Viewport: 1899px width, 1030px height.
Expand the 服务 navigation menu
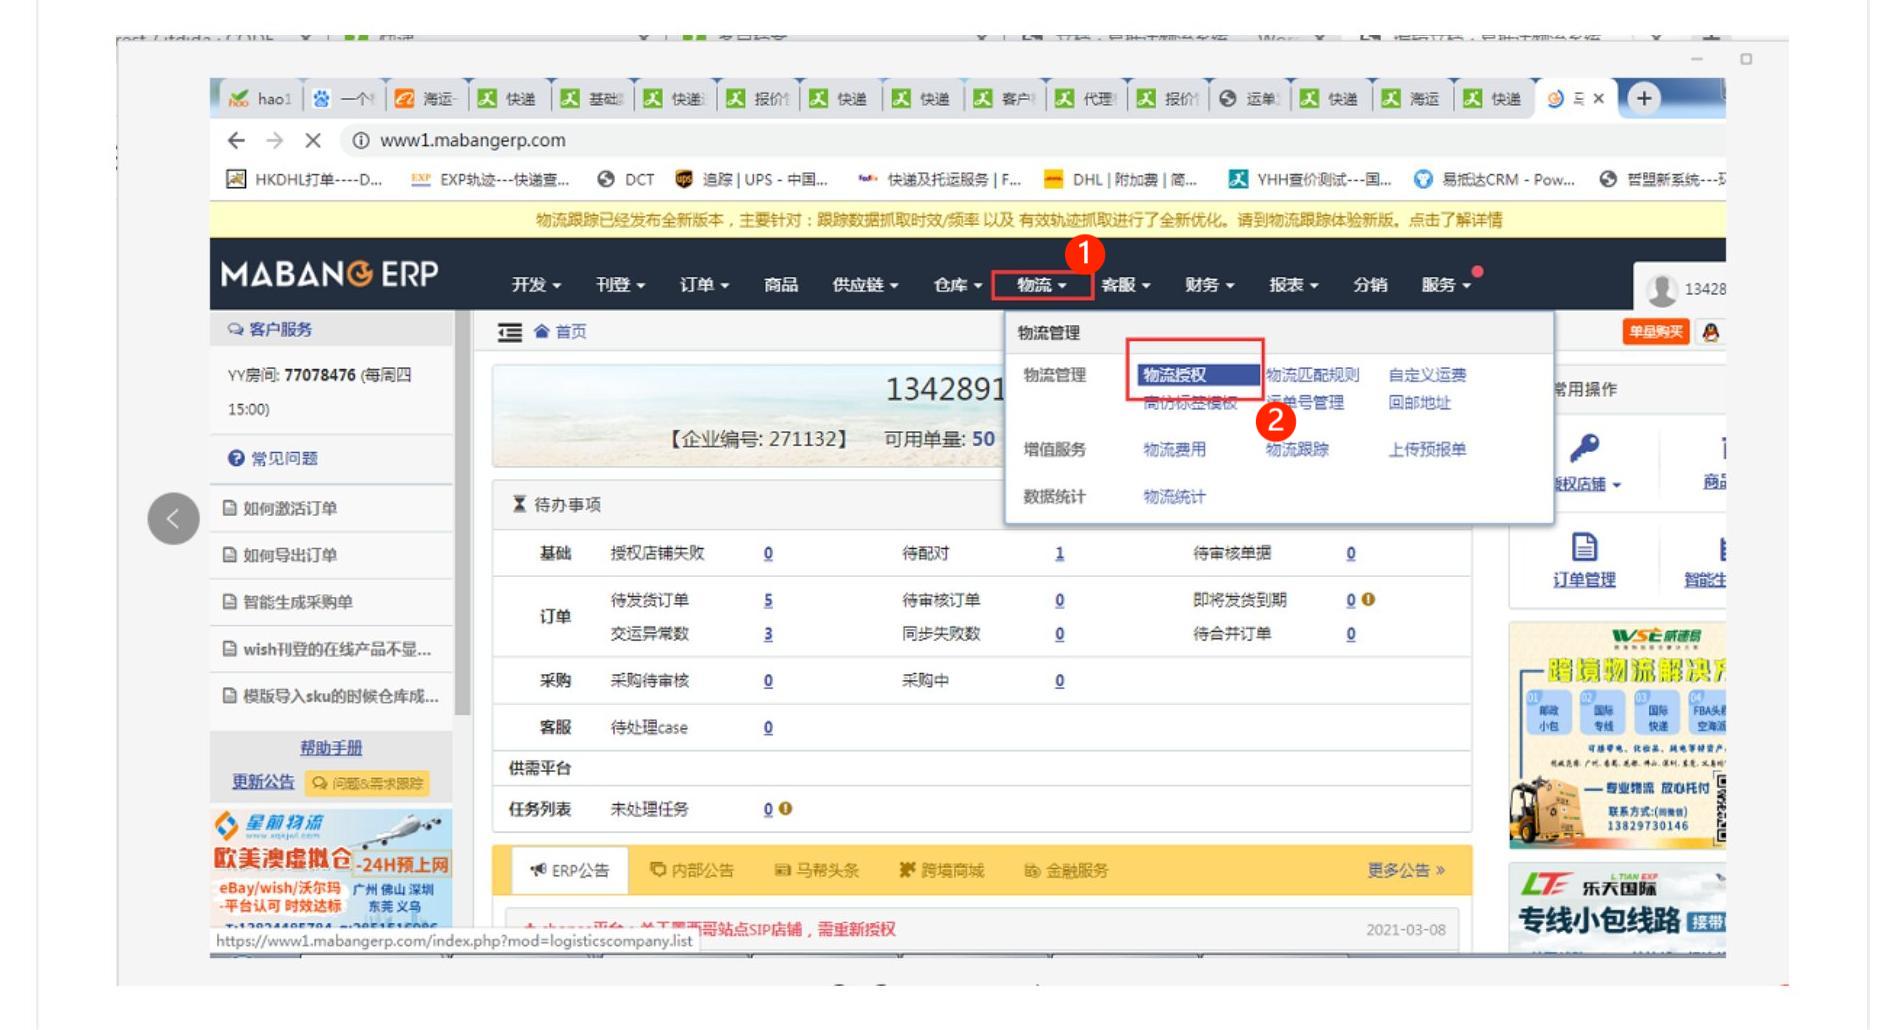click(x=1447, y=285)
